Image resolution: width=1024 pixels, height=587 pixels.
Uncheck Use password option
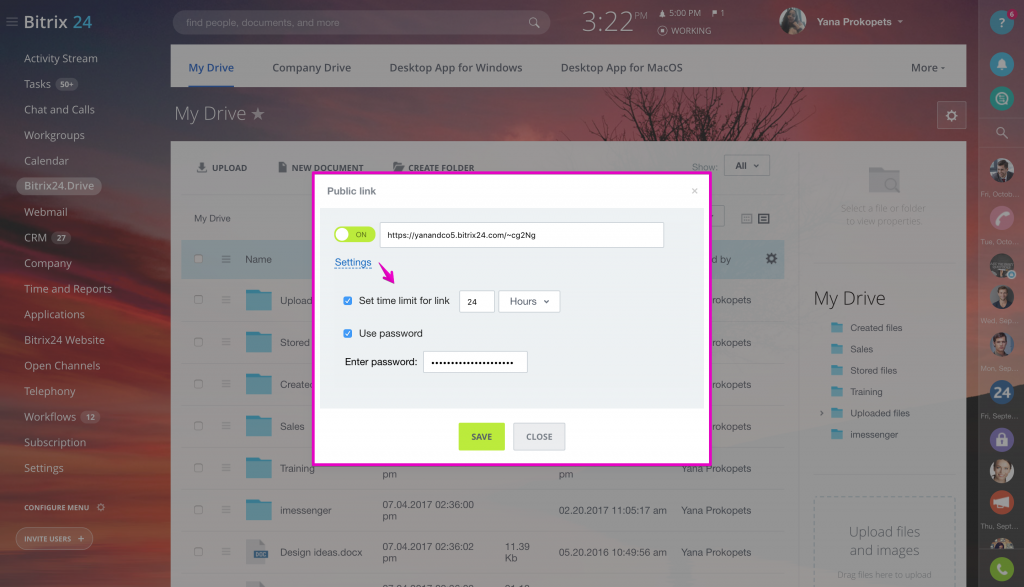(x=347, y=334)
